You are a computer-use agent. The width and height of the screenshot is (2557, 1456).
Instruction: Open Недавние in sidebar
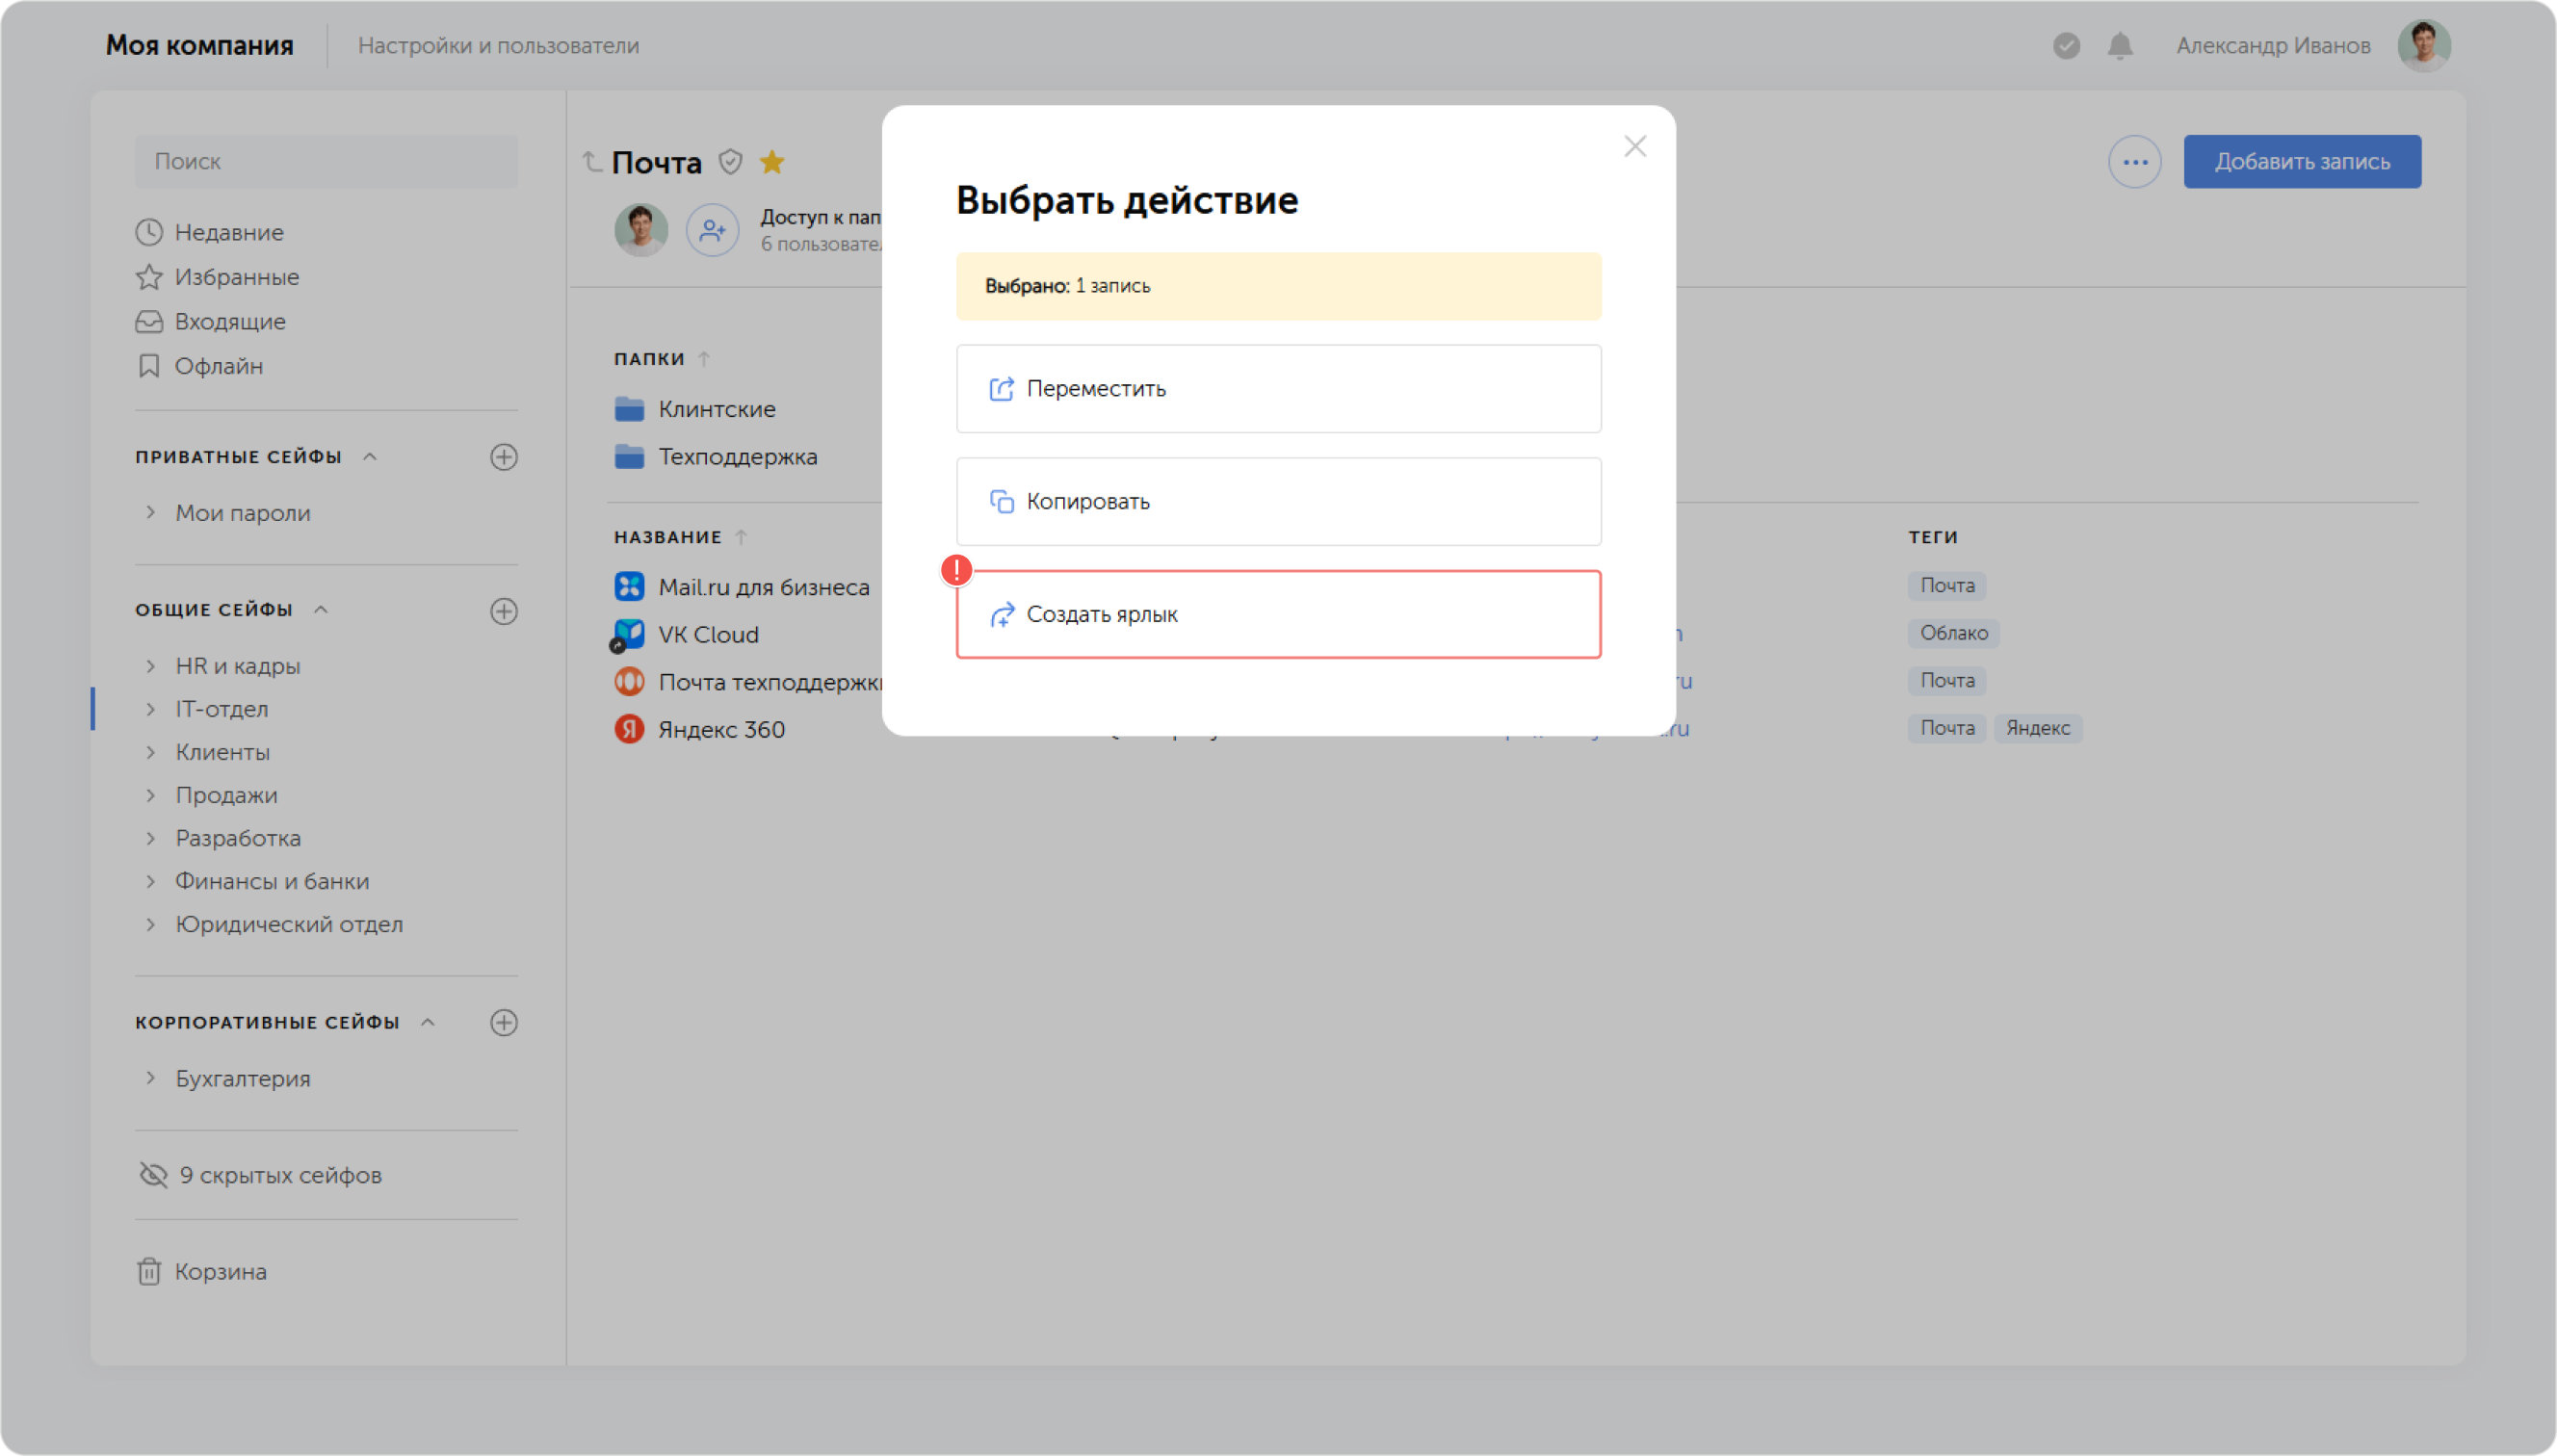(x=210, y=232)
